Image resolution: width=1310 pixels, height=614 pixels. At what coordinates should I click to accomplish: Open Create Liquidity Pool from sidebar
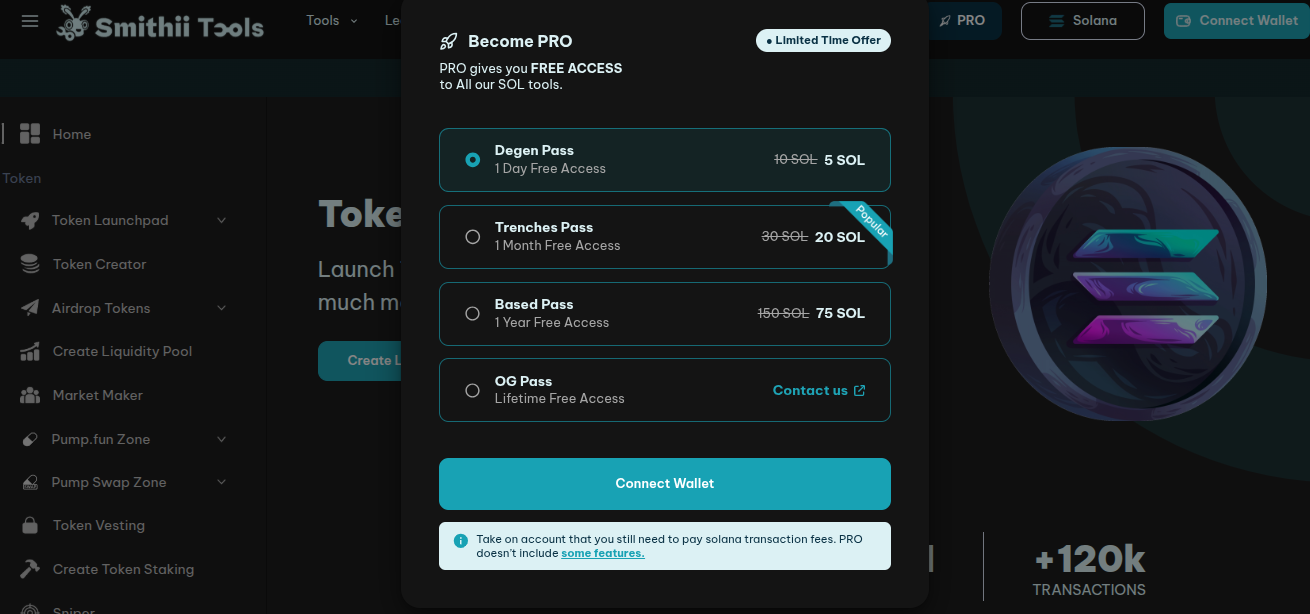coord(122,351)
